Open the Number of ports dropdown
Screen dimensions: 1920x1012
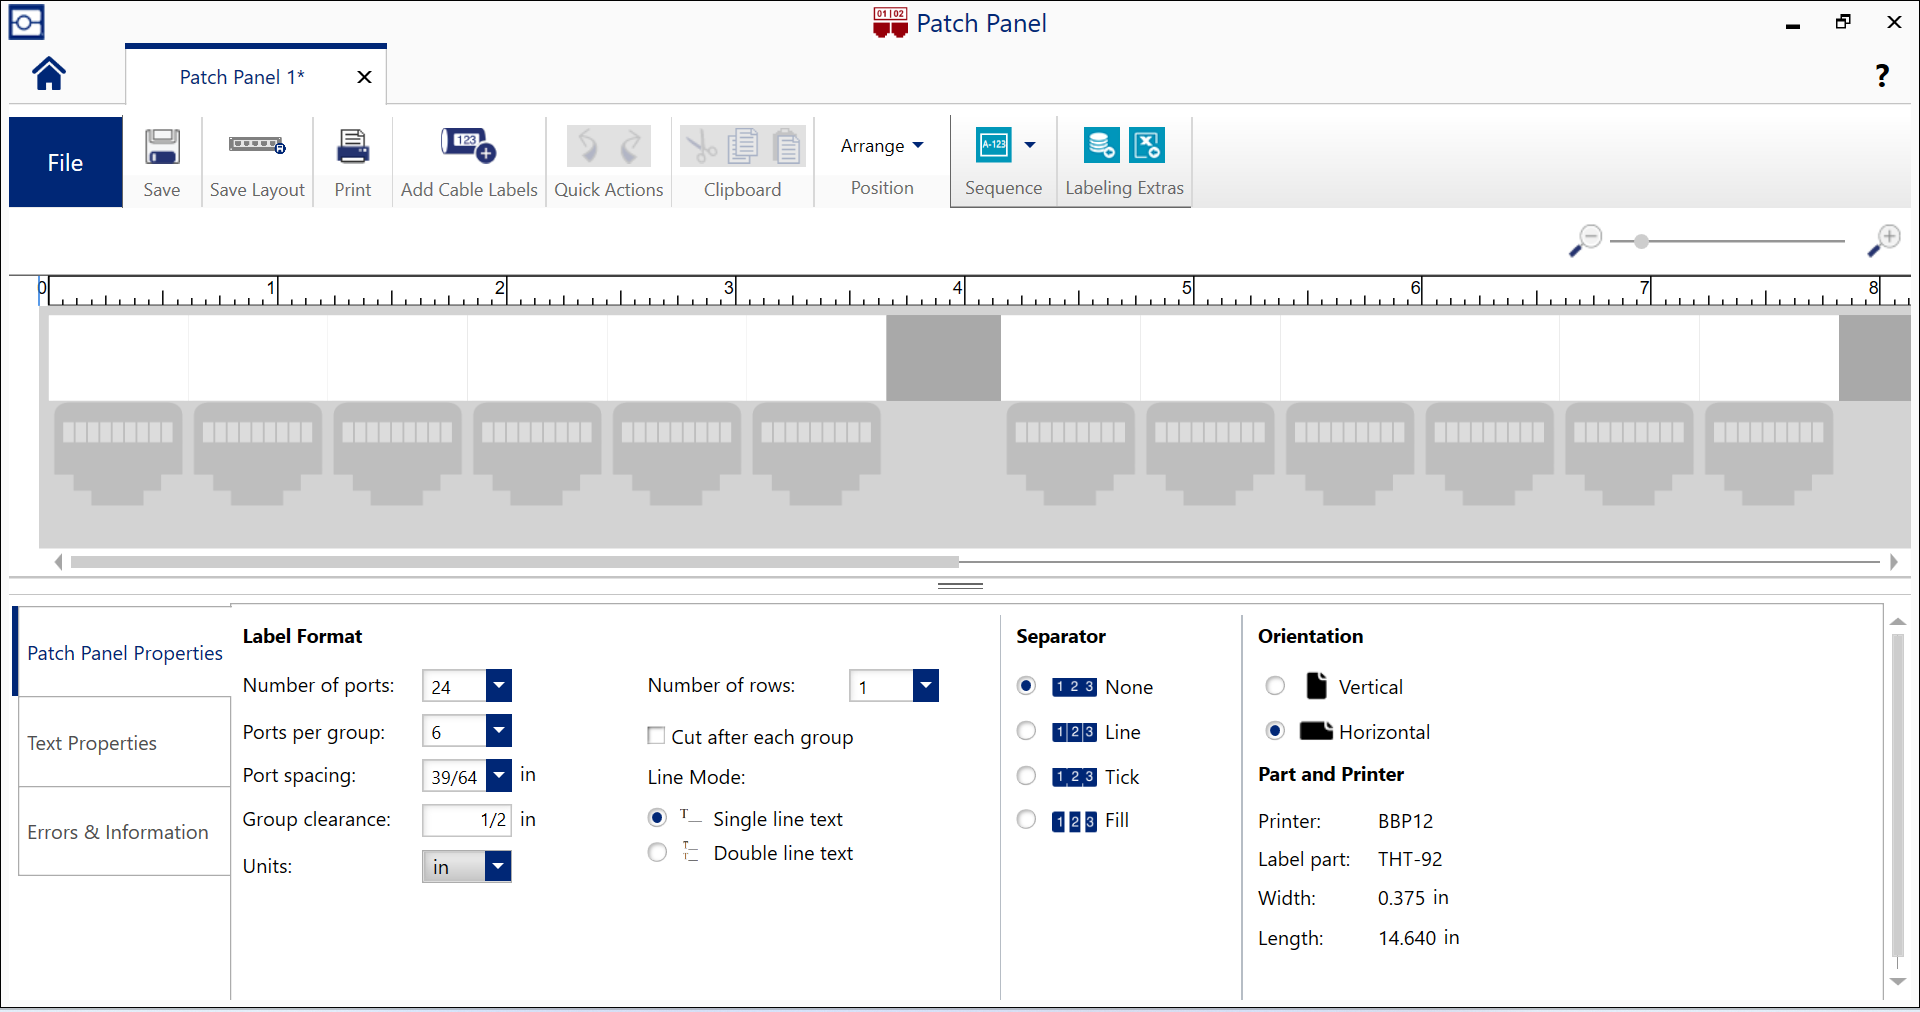[498, 686]
